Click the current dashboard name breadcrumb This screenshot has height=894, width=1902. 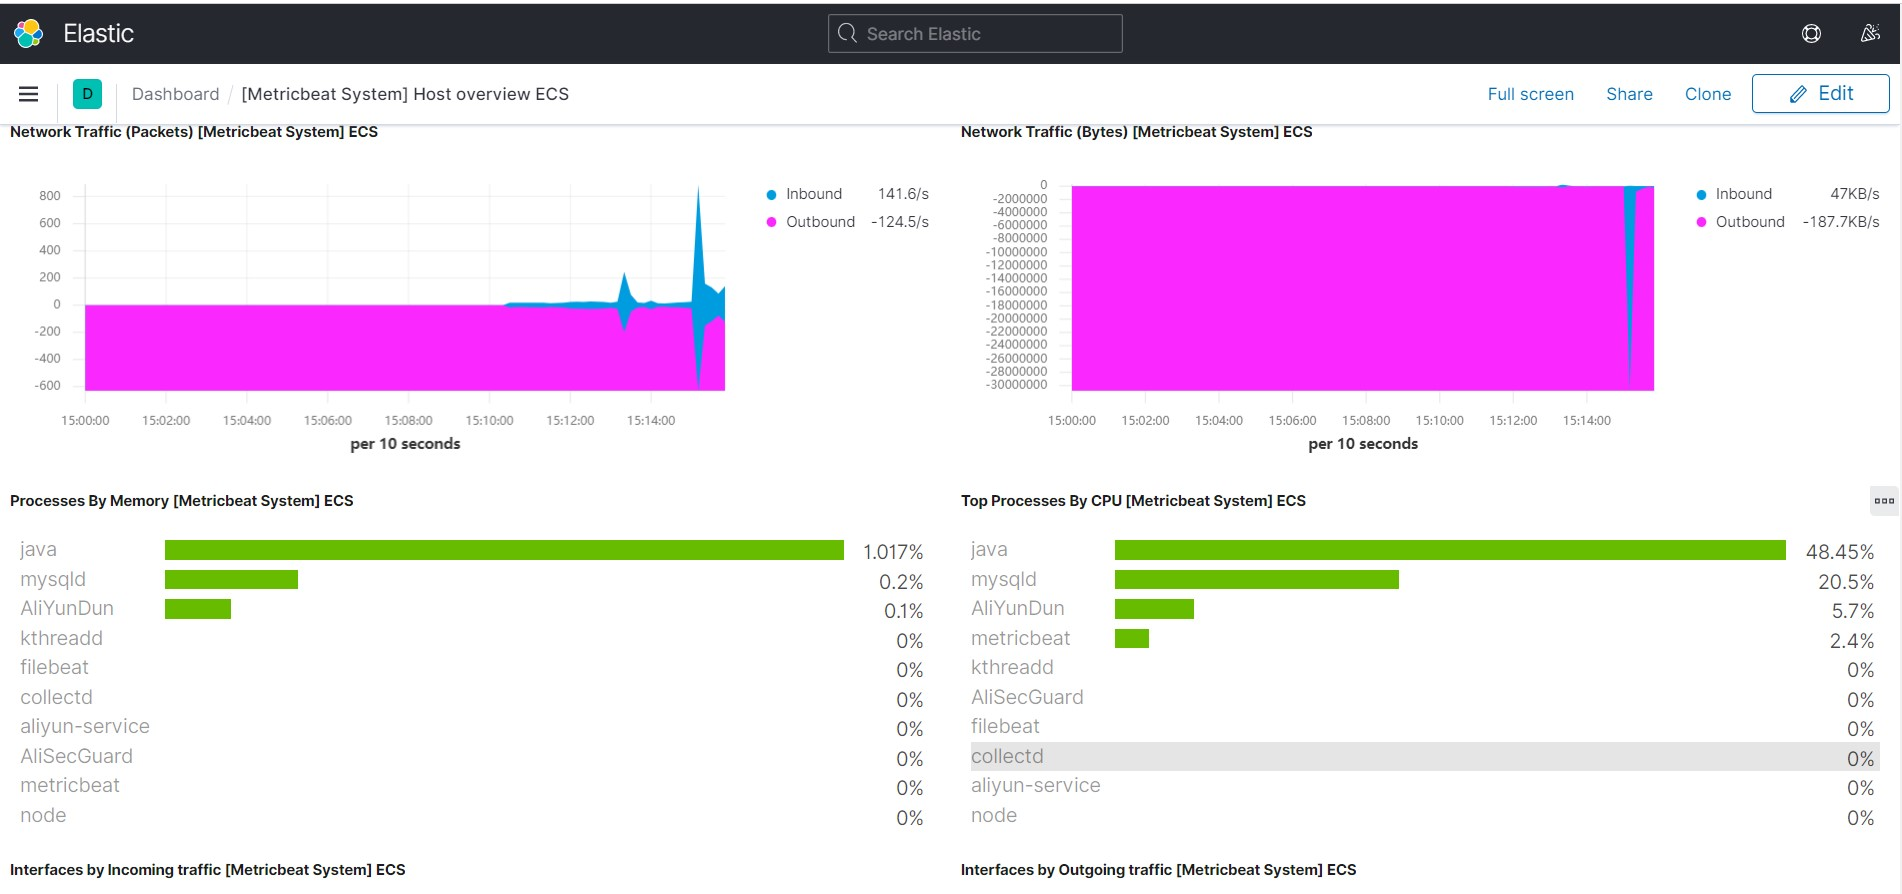[405, 94]
